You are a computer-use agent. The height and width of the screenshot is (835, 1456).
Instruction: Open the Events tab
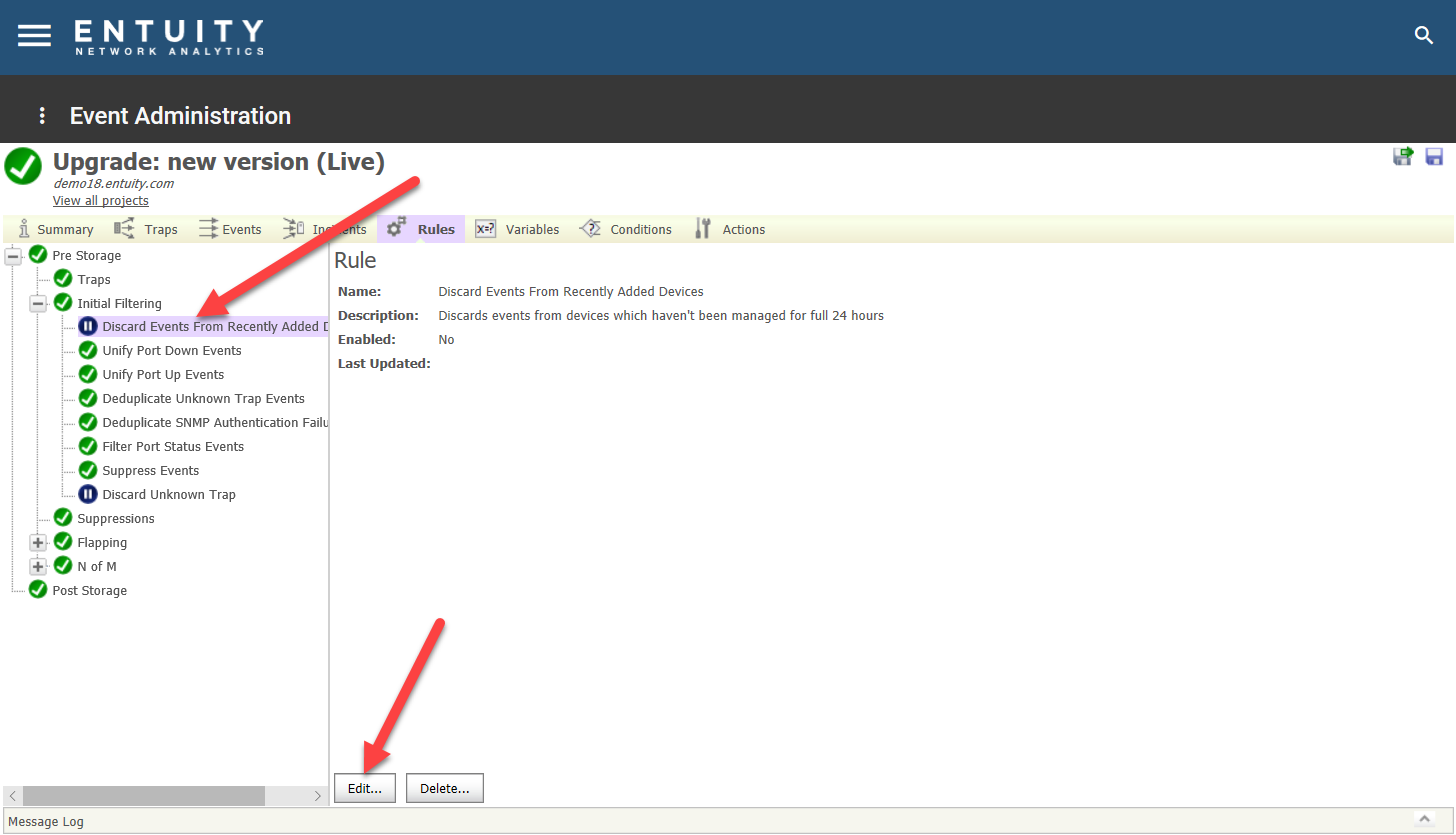click(230, 229)
